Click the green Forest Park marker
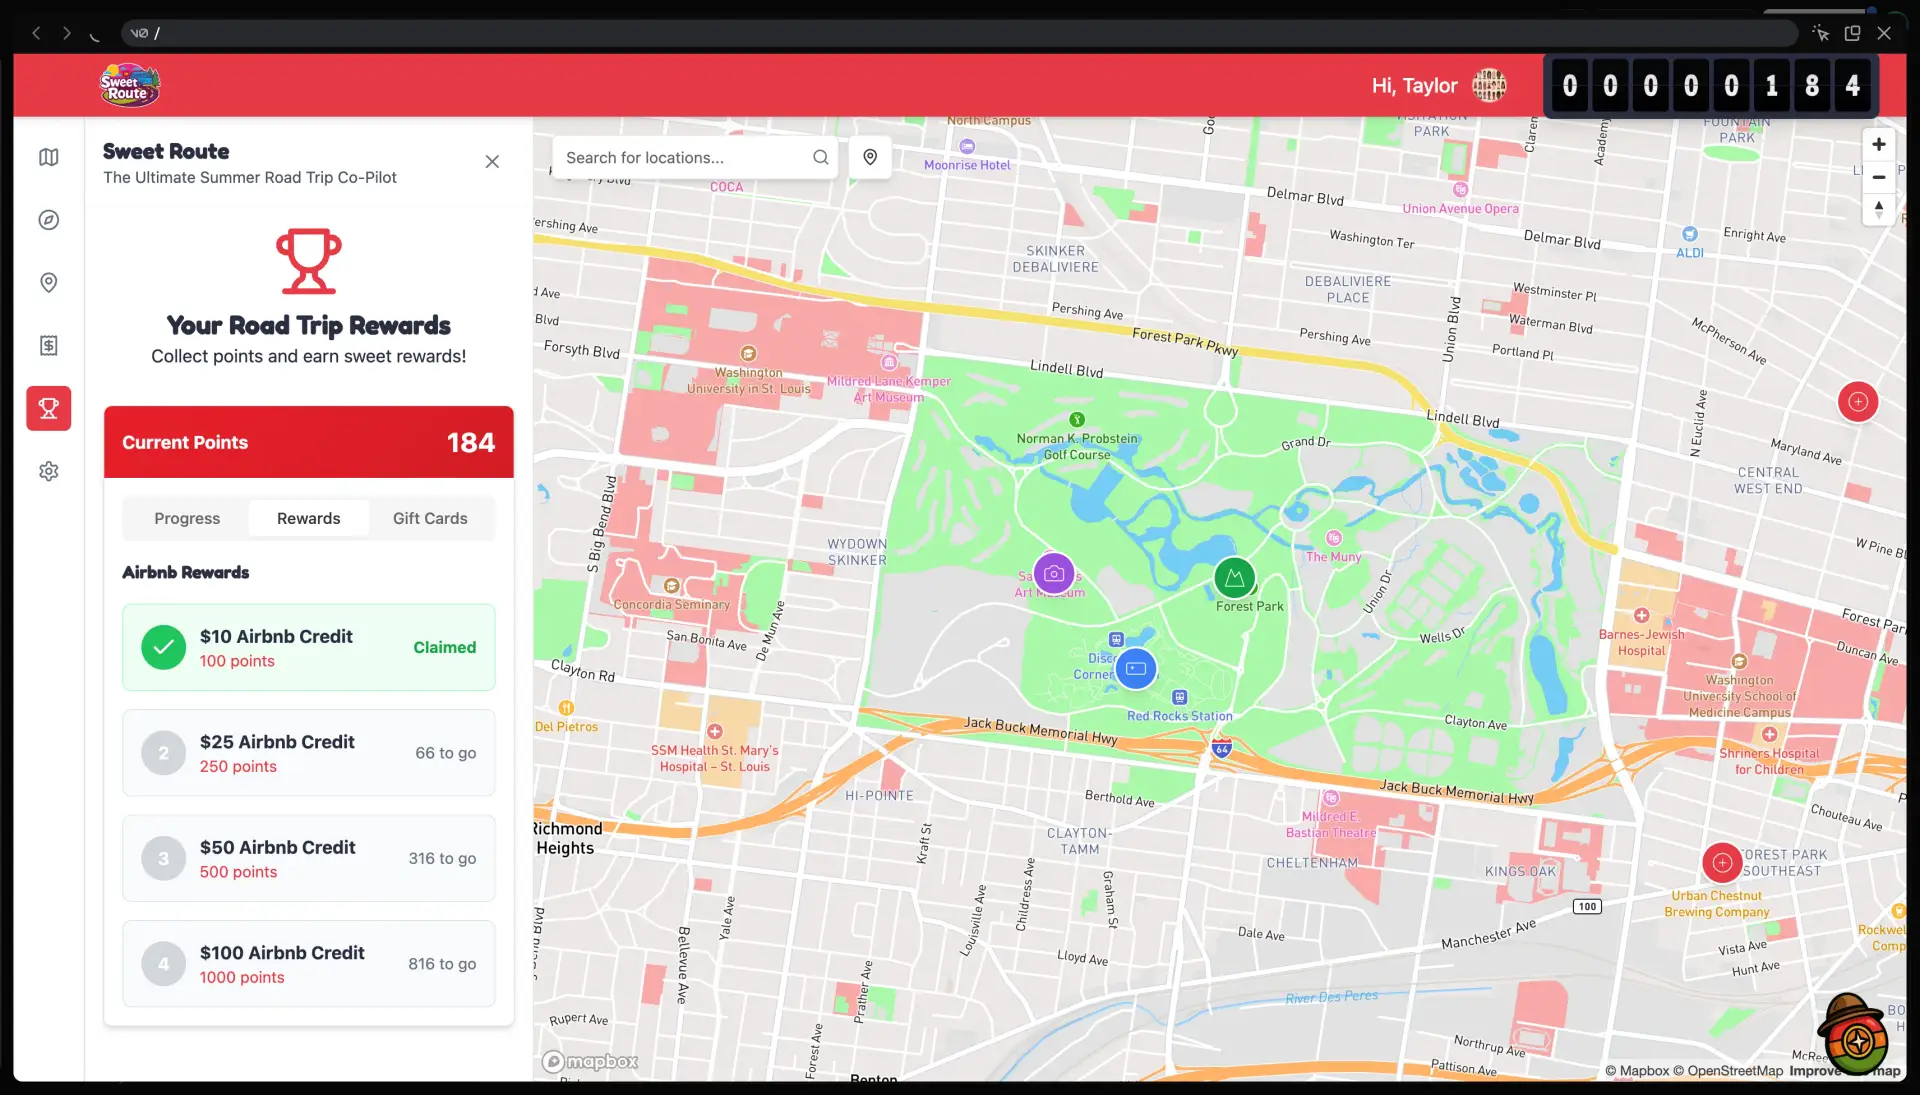This screenshot has width=1920, height=1095. pos(1234,578)
